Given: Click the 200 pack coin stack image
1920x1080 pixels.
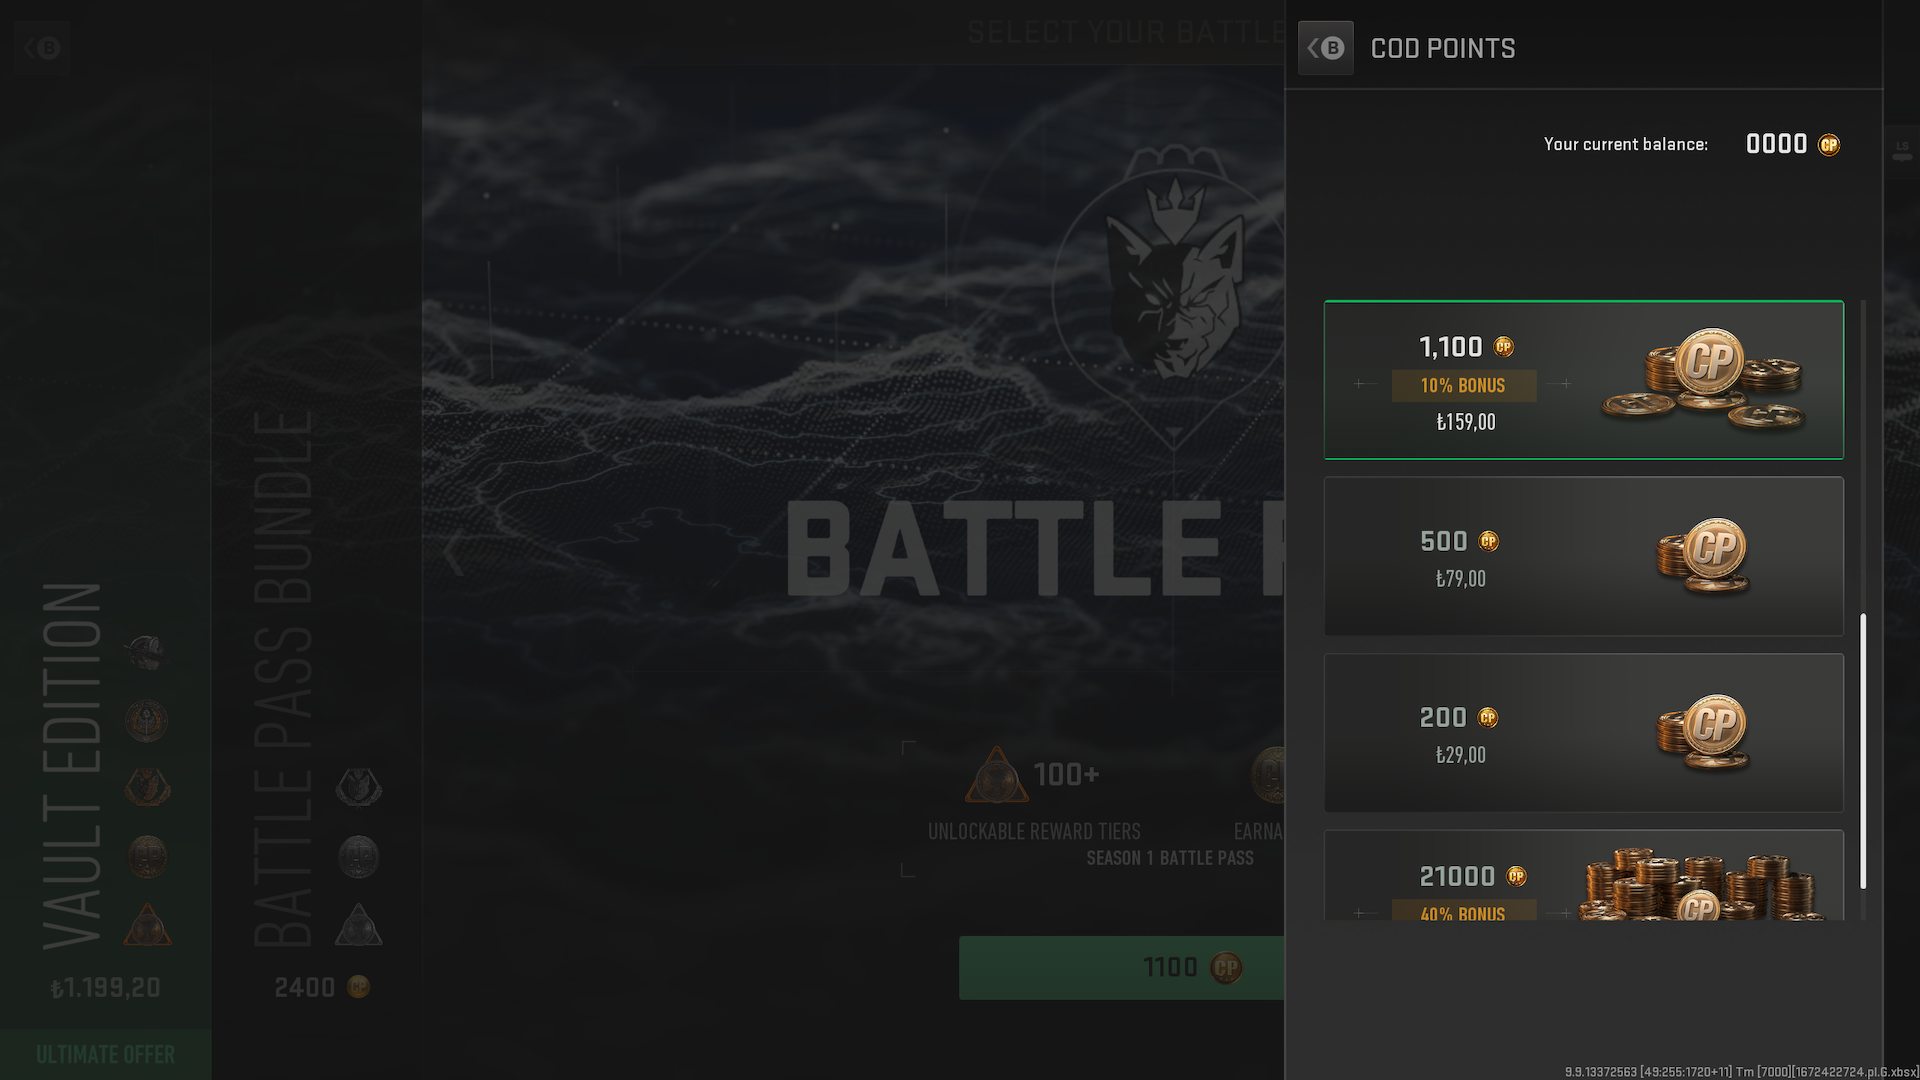Looking at the screenshot, I should click(x=1704, y=733).
